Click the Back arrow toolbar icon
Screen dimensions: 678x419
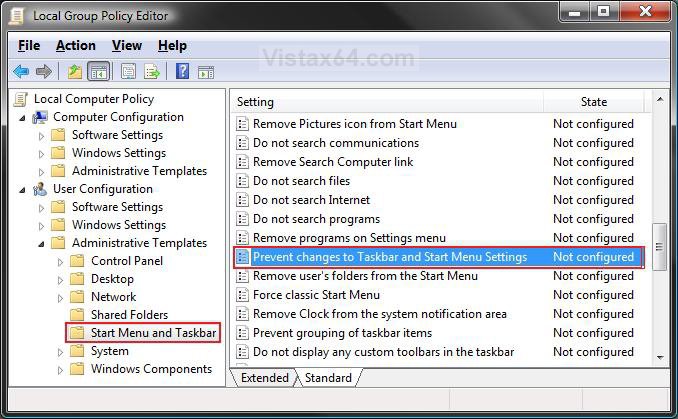tap(21, 71)
